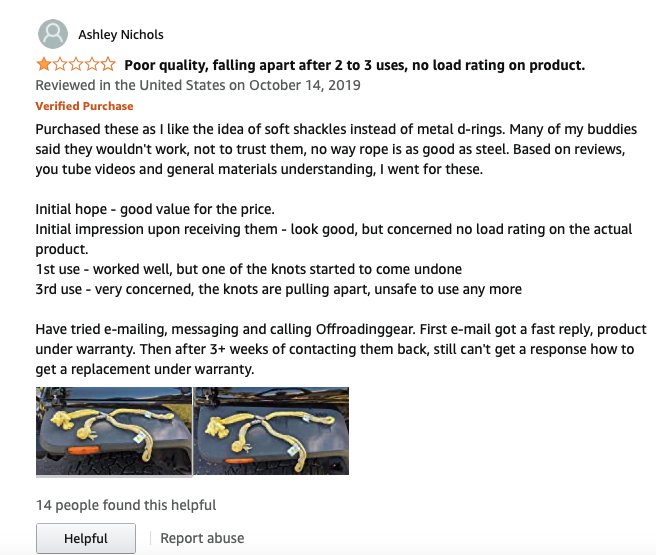
Task: Click the fifth empty rating star
Action: (x=108, y=64)
